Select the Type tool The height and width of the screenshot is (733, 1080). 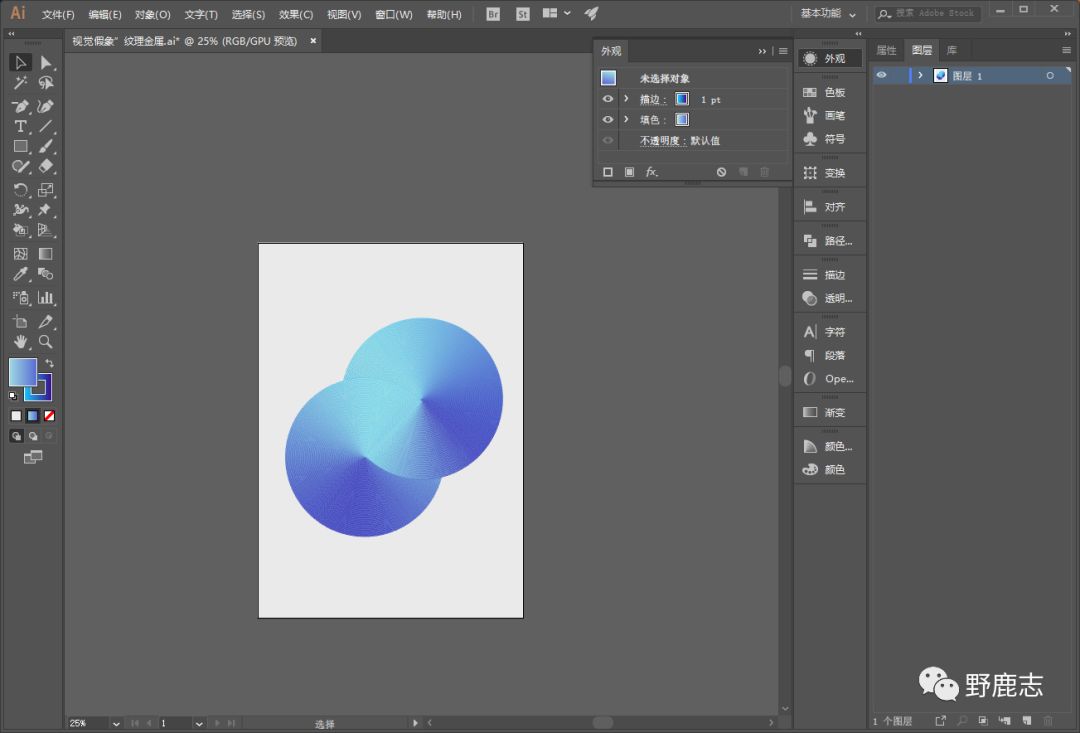tap(20, 126)
